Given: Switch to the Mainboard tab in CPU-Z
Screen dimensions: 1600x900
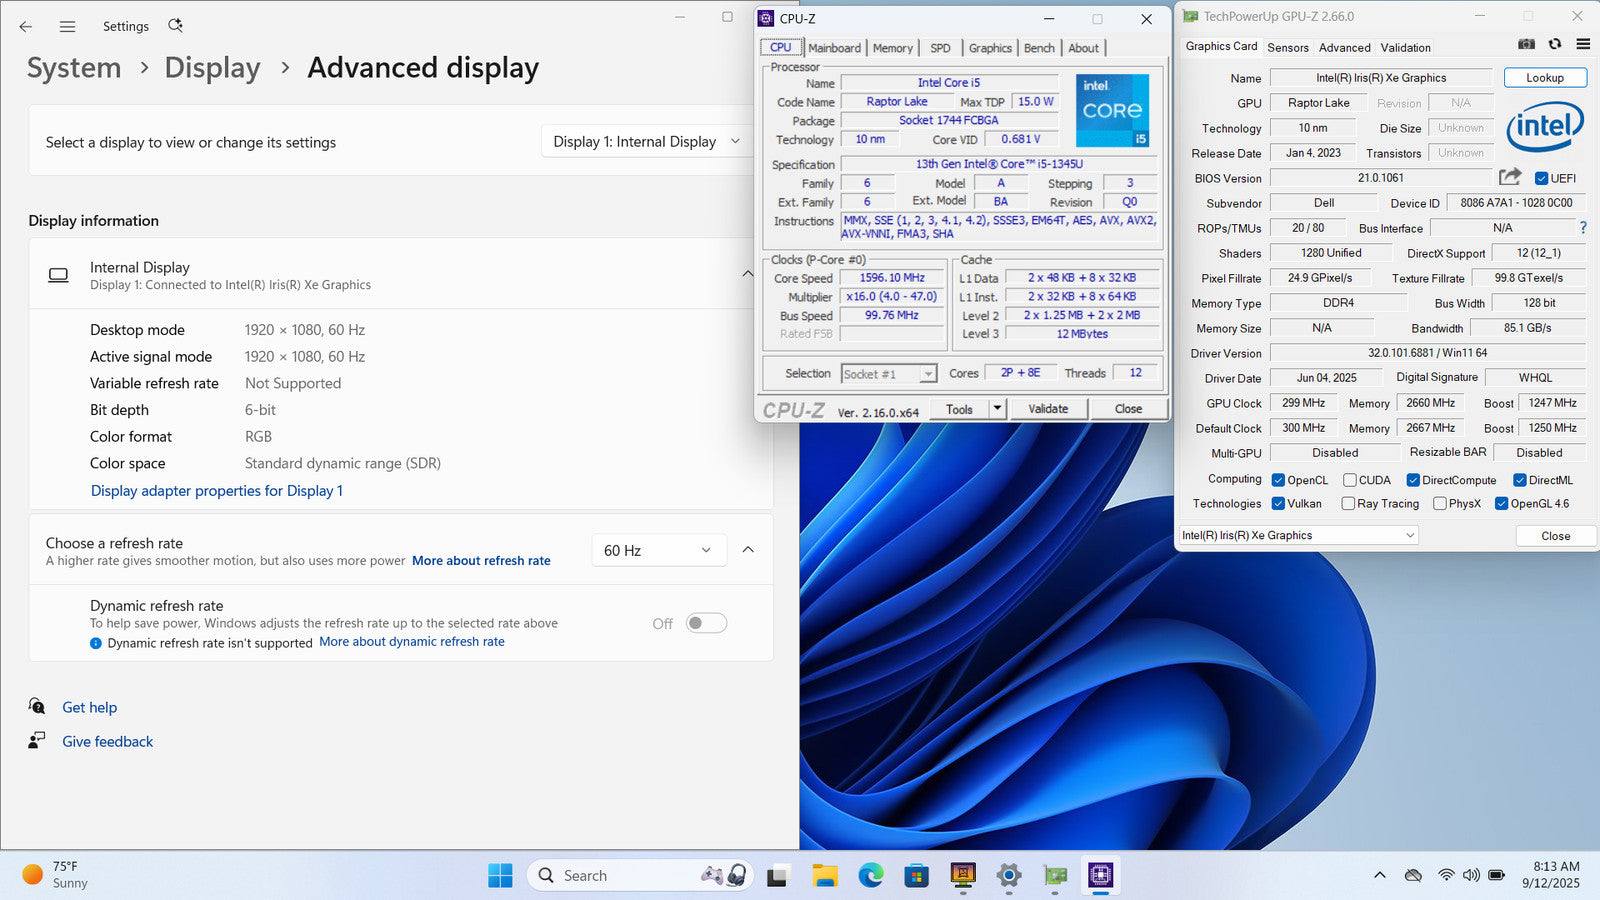Looking at the screenshot, I should (x=834, y=48).
